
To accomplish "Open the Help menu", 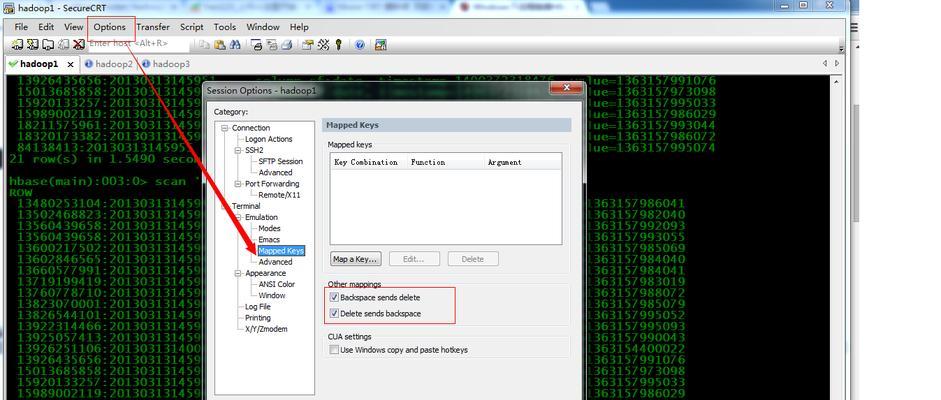I will [299, 27].
